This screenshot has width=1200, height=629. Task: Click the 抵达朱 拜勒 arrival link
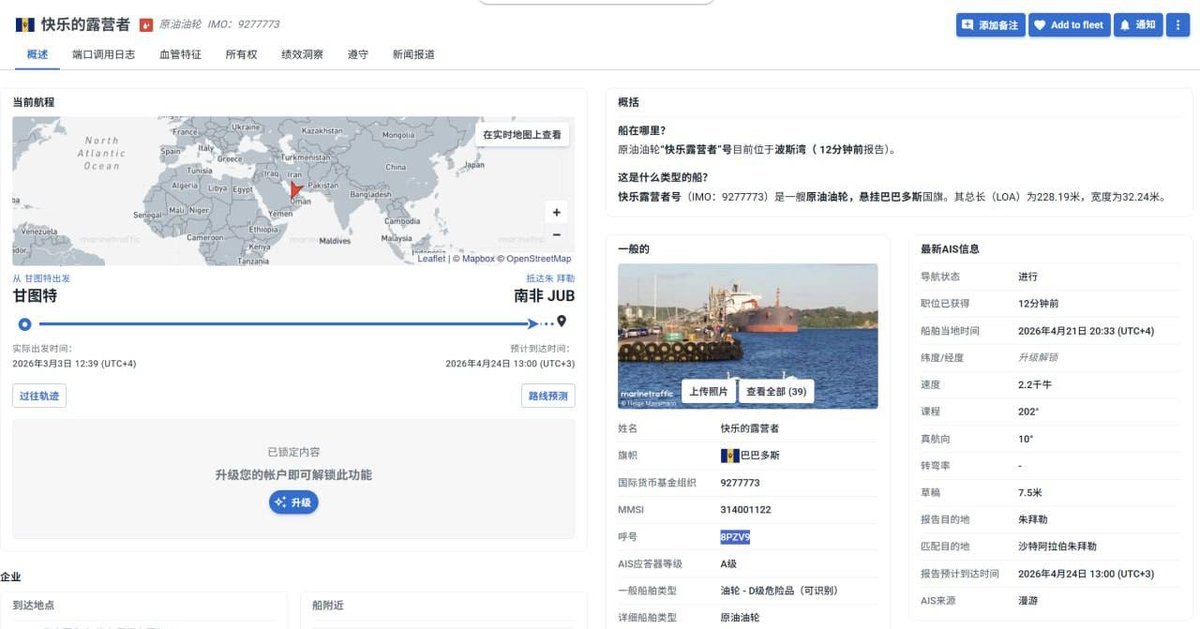click(551, 278)
